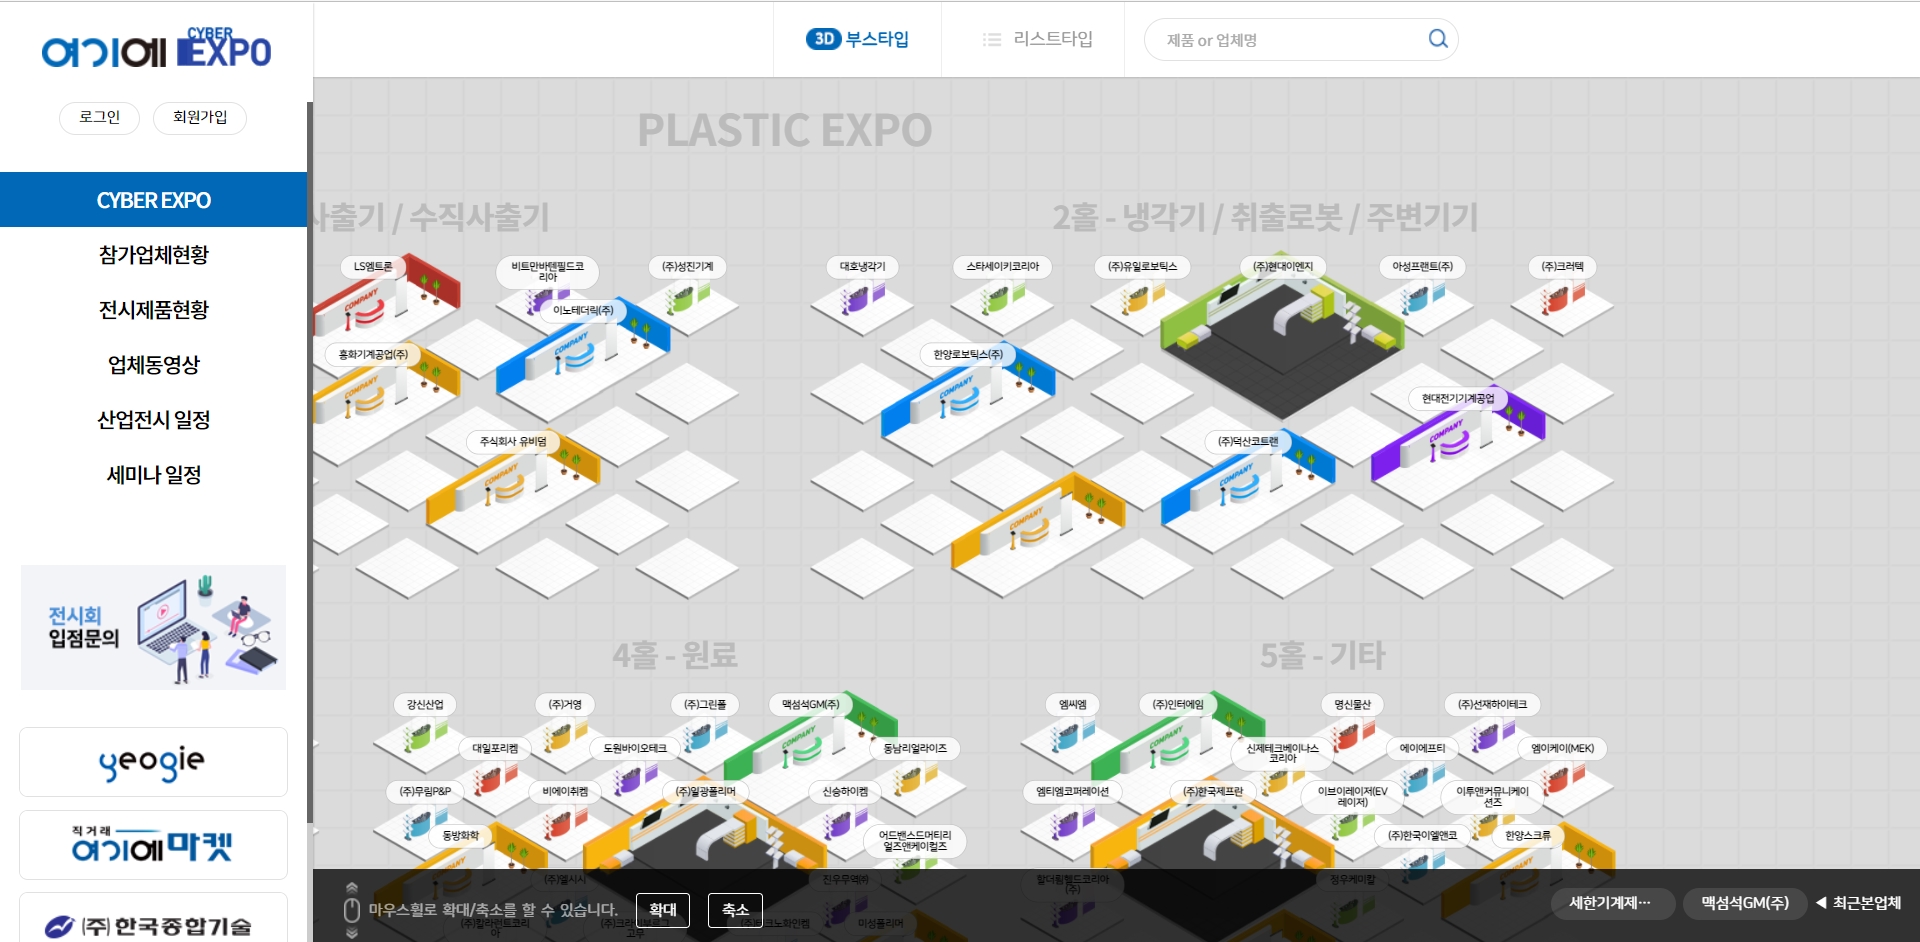Click the (주)일광폴리머 booth label
The image size is (1920, 942).
pos(705,791)
